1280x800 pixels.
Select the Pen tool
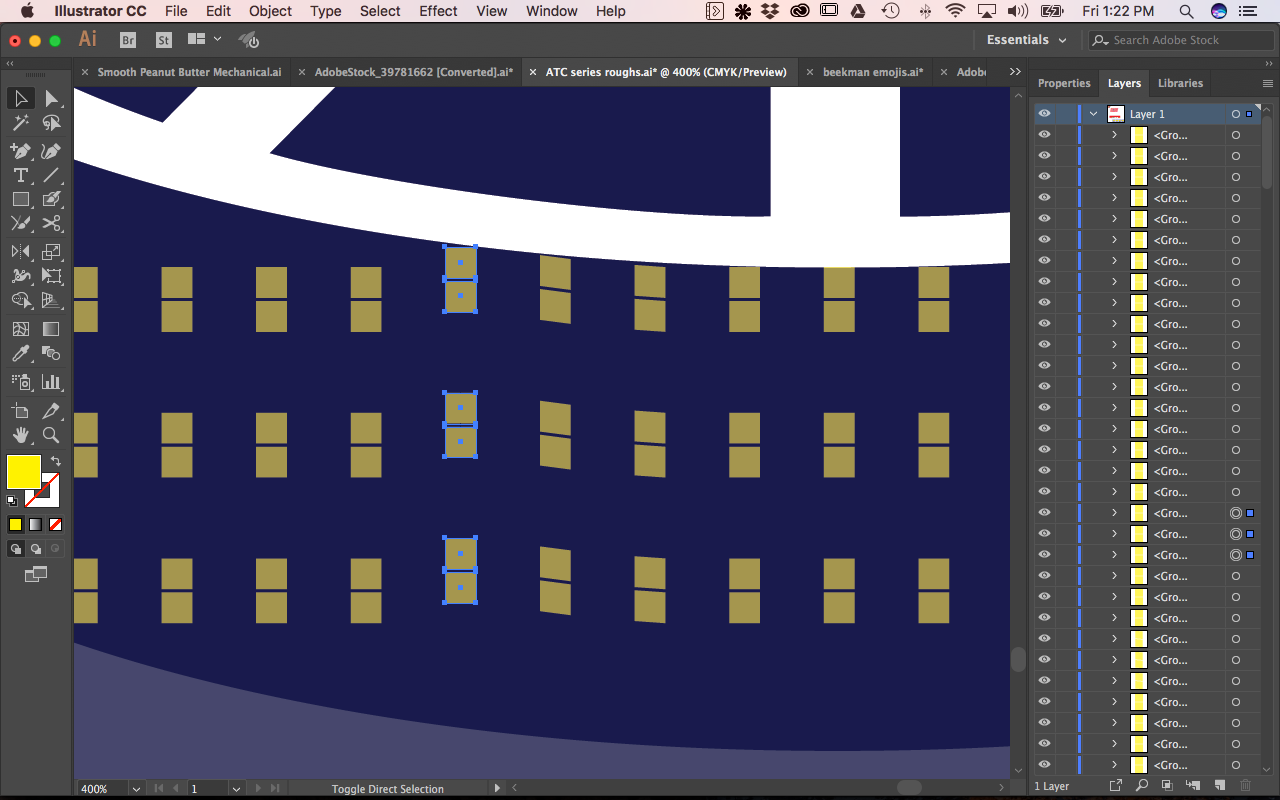click(20, 150)
